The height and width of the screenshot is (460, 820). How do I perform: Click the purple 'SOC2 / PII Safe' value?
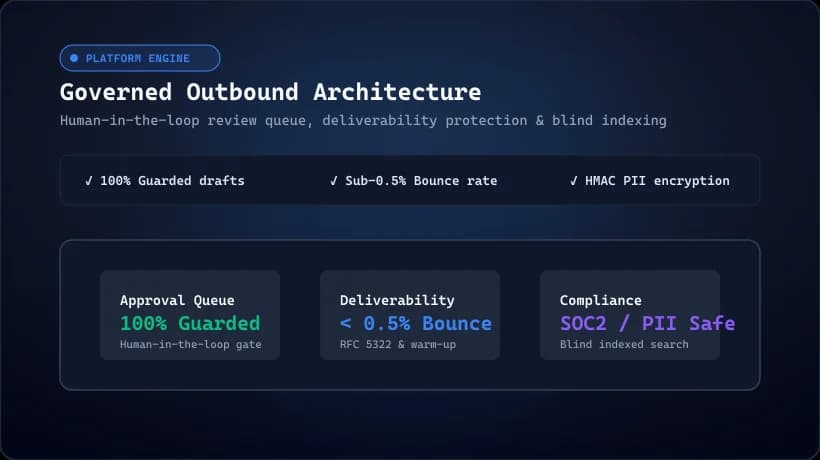pos(647,324)
